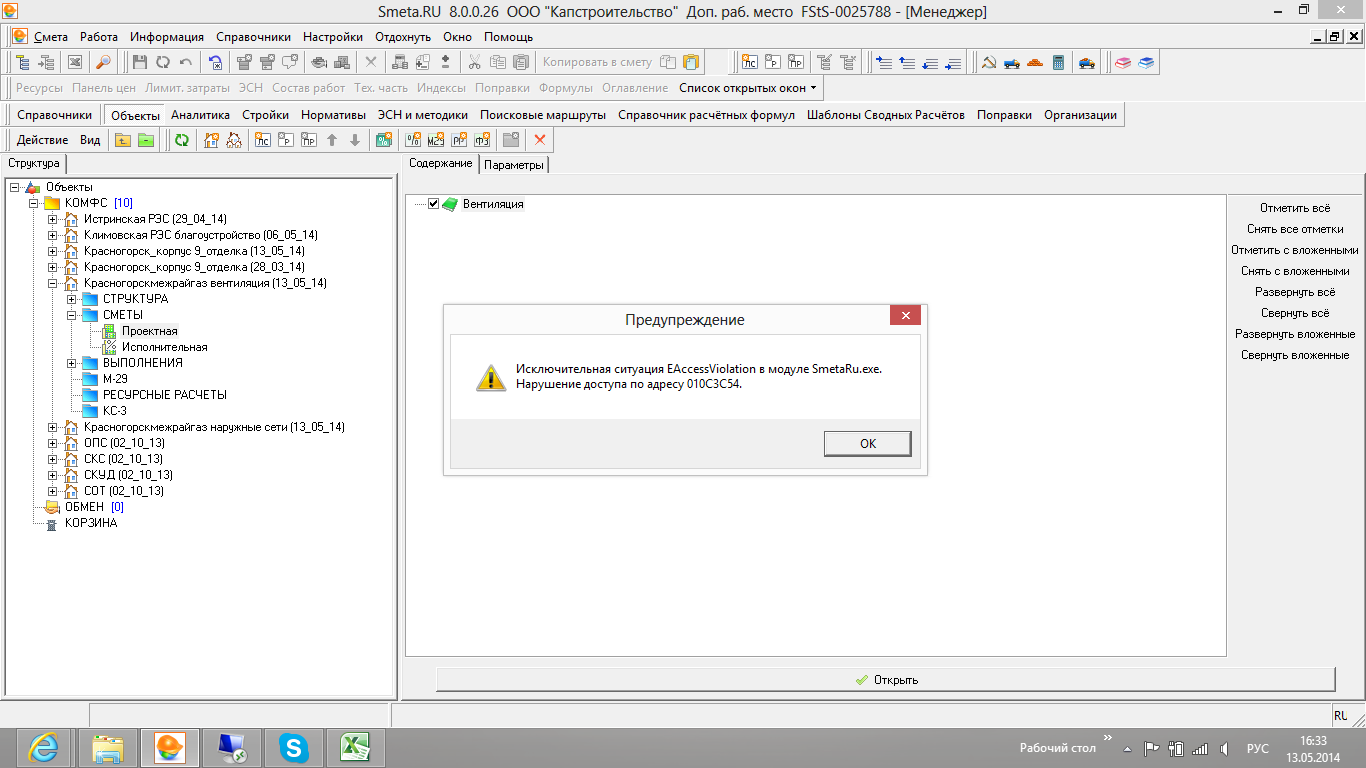Click the save (floppy disk) toolbar icon
The image size is (1366, 768).
pos(140,62)
